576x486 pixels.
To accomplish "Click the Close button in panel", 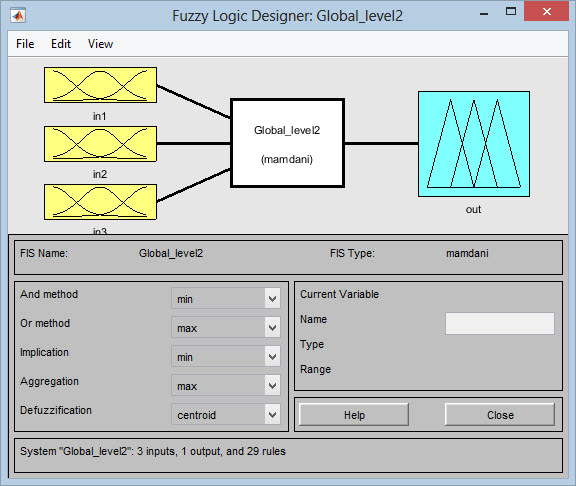I will coord(500,415).
